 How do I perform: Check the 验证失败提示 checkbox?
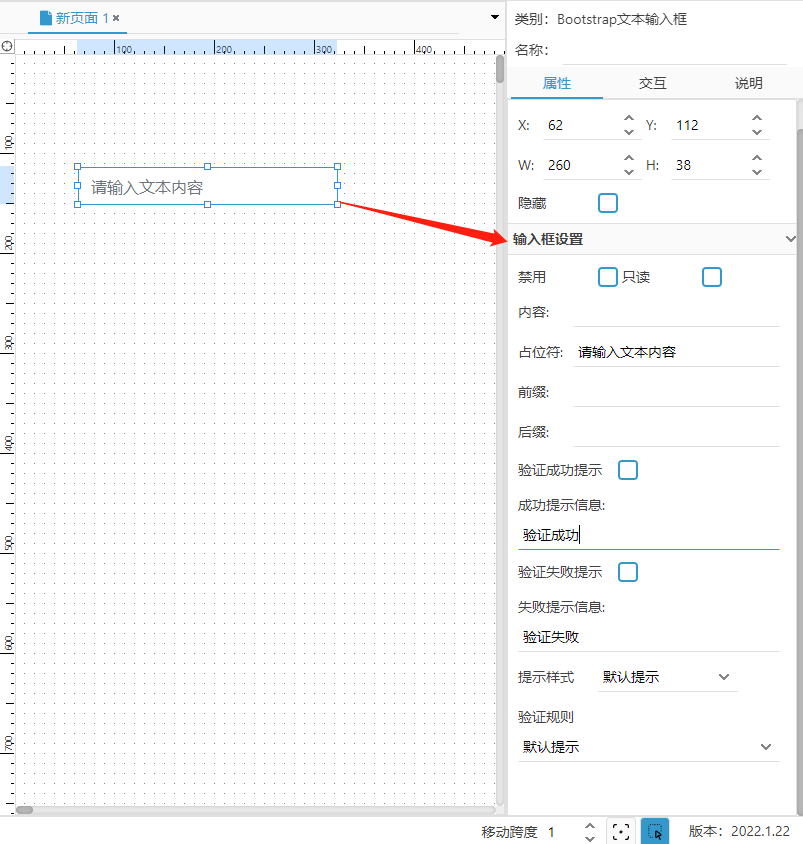tap(628, 572)
